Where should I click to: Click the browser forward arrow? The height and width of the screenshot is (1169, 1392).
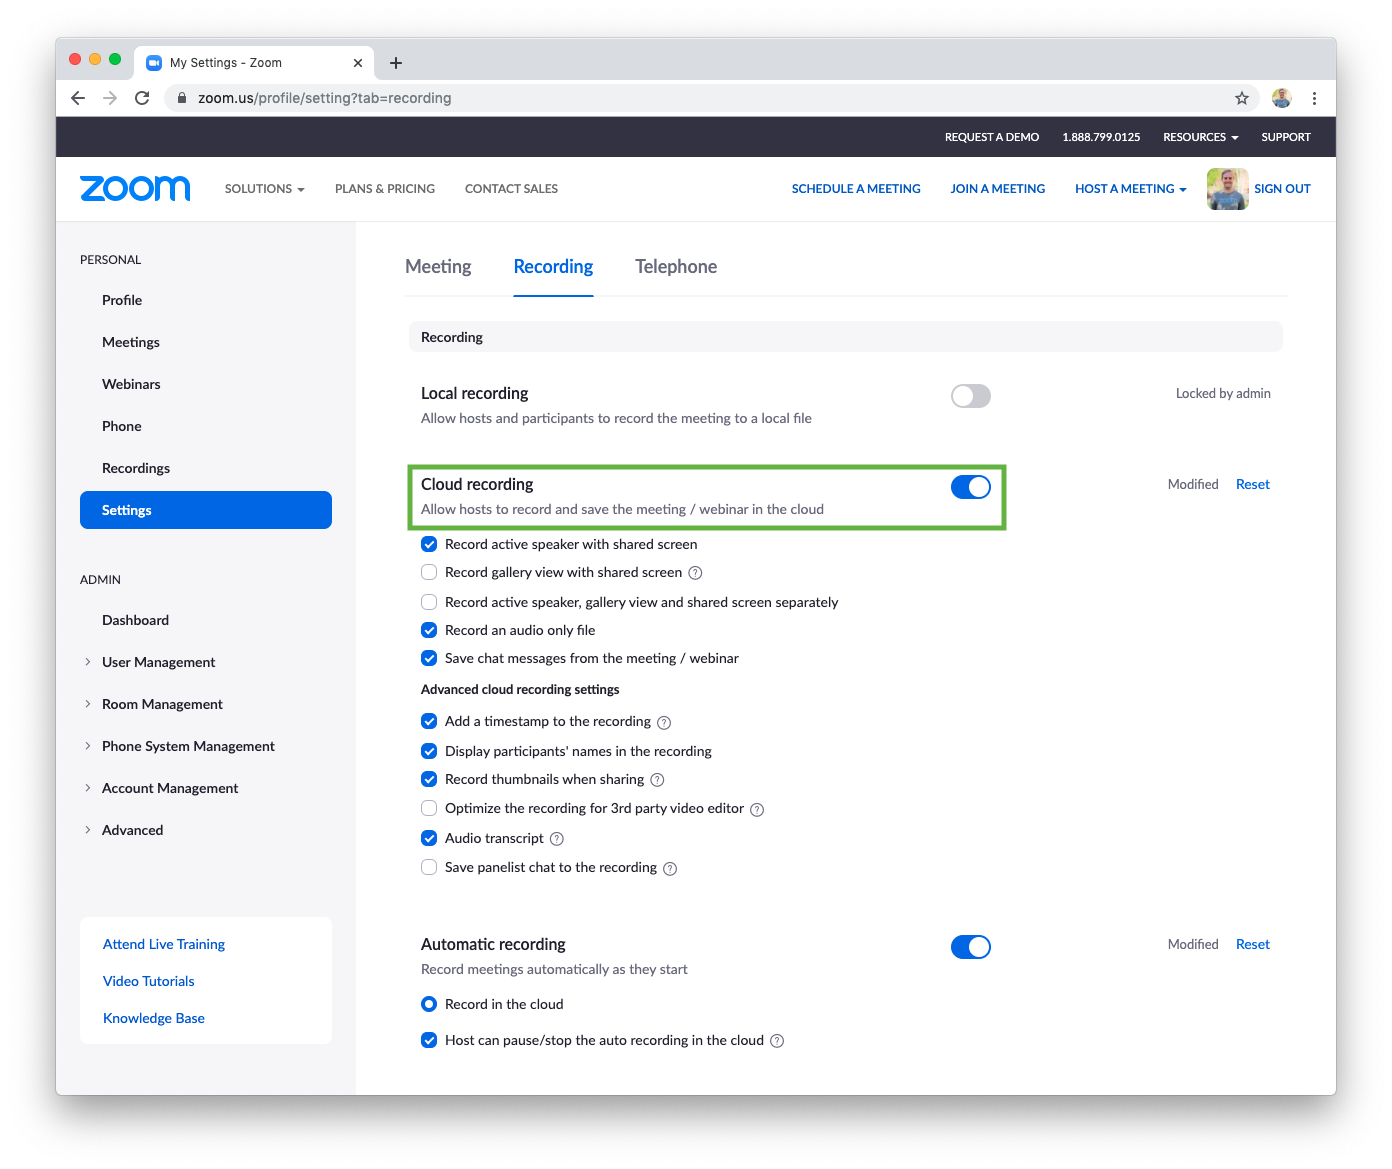(x=110, y=98)
